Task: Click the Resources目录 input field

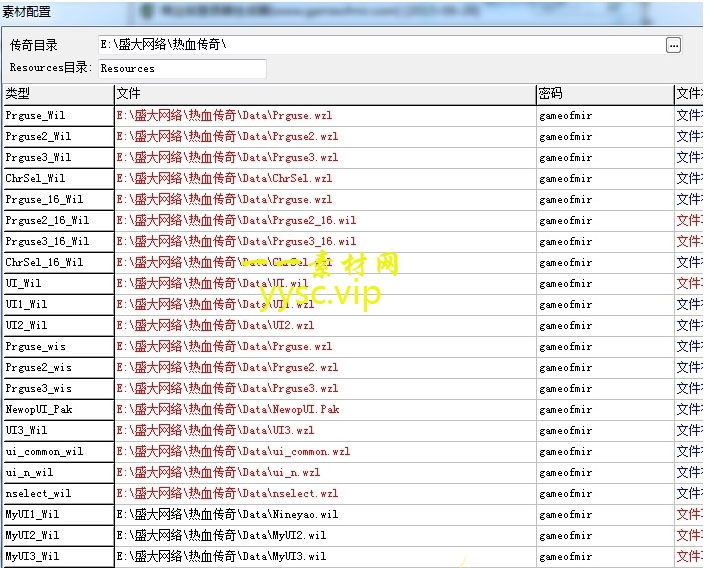Action: (x=181, y=68)
